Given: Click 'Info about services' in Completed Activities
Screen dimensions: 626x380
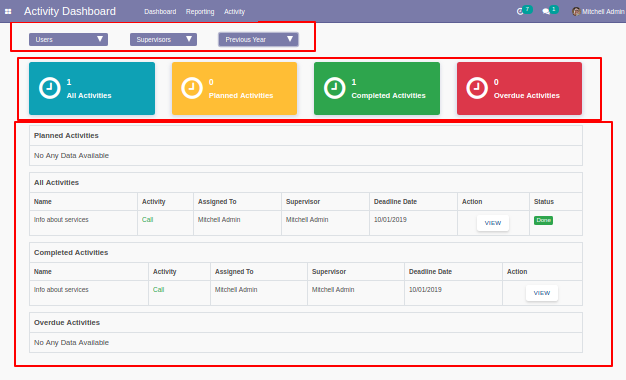Looking at the screenshot, I should pos(61,289).
